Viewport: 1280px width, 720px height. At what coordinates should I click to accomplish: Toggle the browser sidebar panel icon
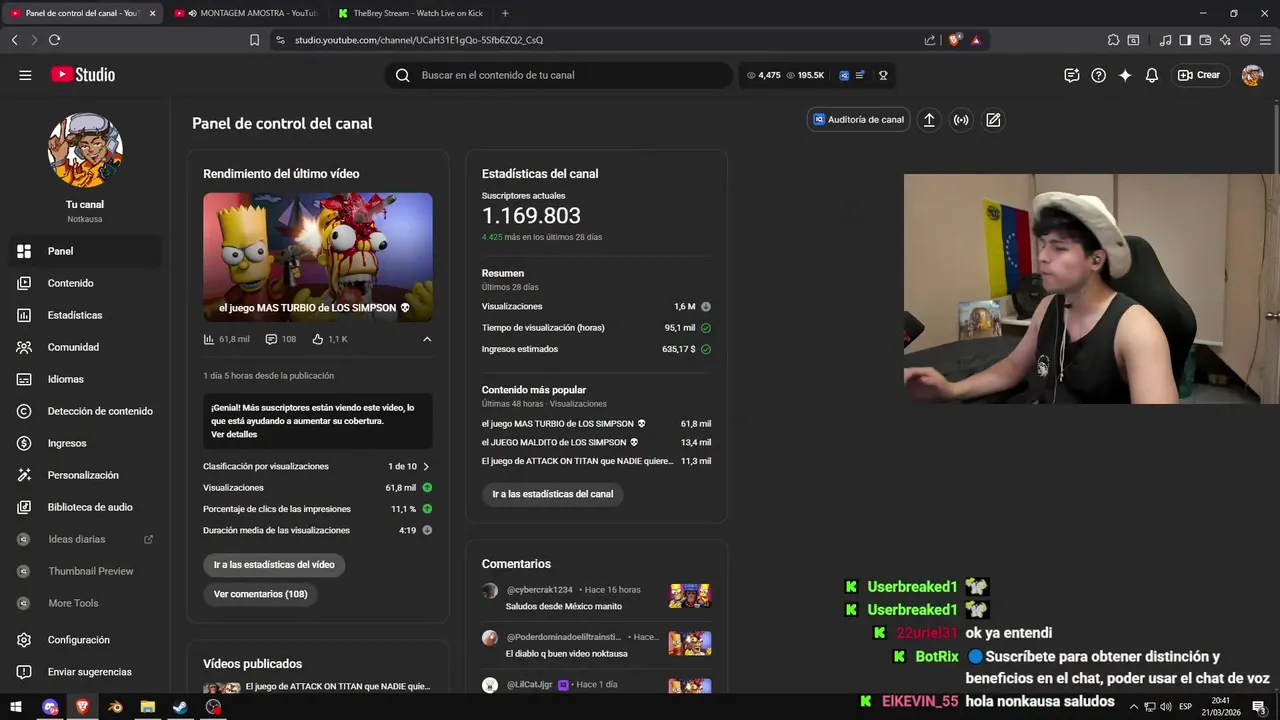click(1185, 40)
